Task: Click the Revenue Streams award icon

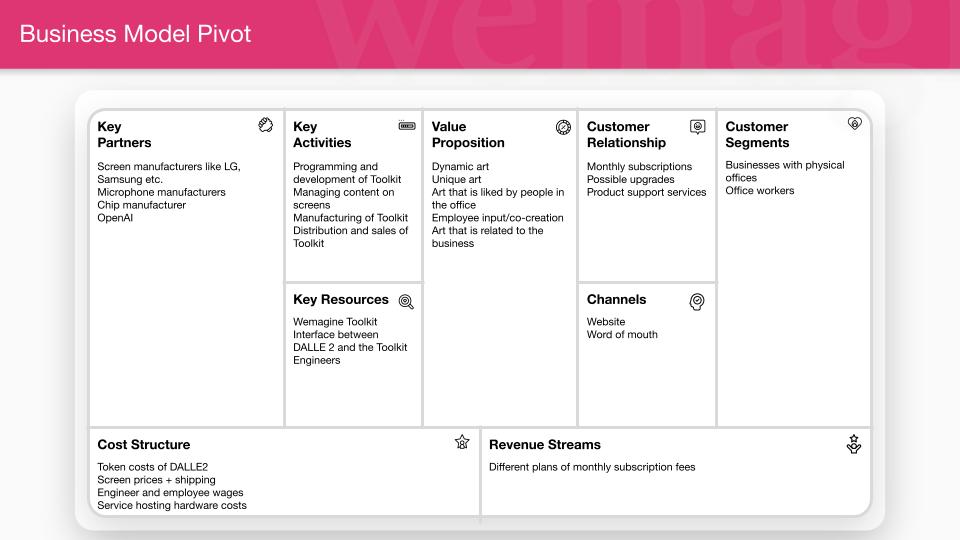Action: (x=853, y=444)
